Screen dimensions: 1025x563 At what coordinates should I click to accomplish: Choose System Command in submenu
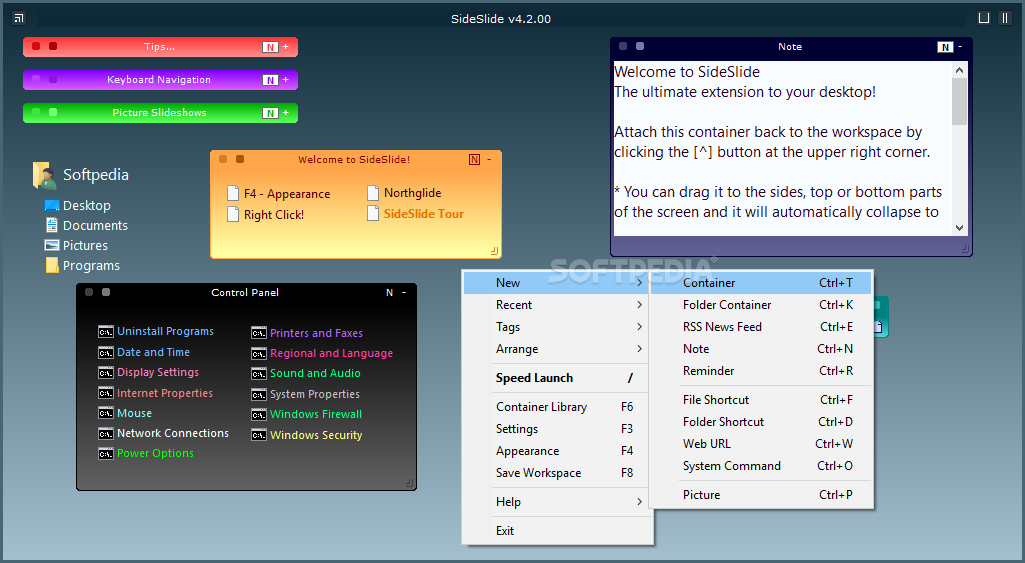tap(761, 466)
